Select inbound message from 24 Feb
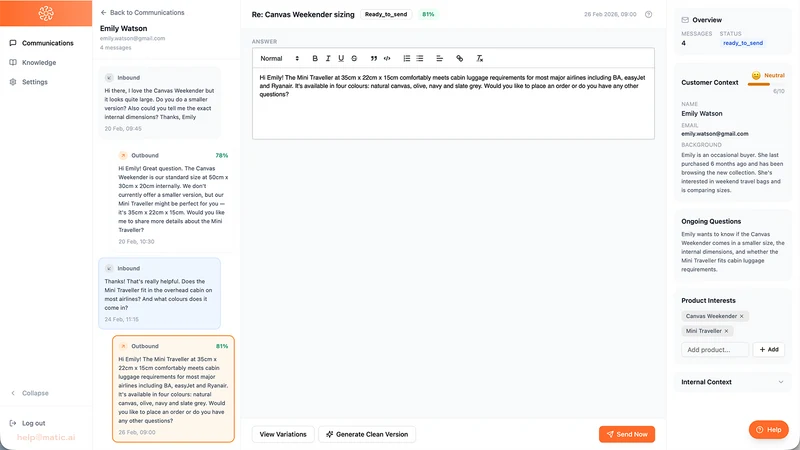 tap(160, 293)
